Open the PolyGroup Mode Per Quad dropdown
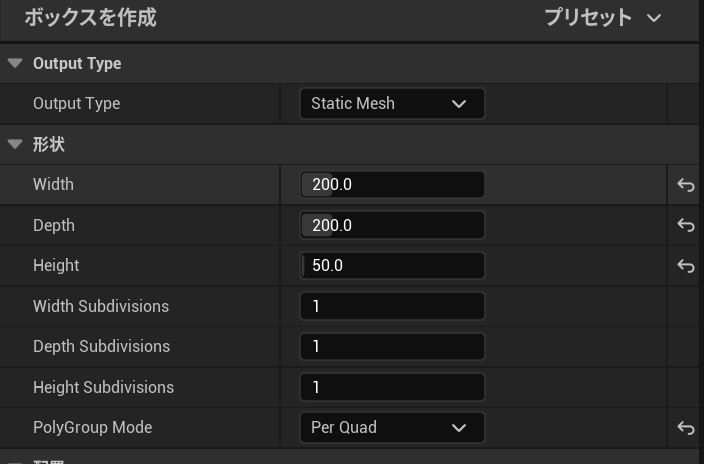This screenshot has height=464, width=704. (x=392, y=427)
